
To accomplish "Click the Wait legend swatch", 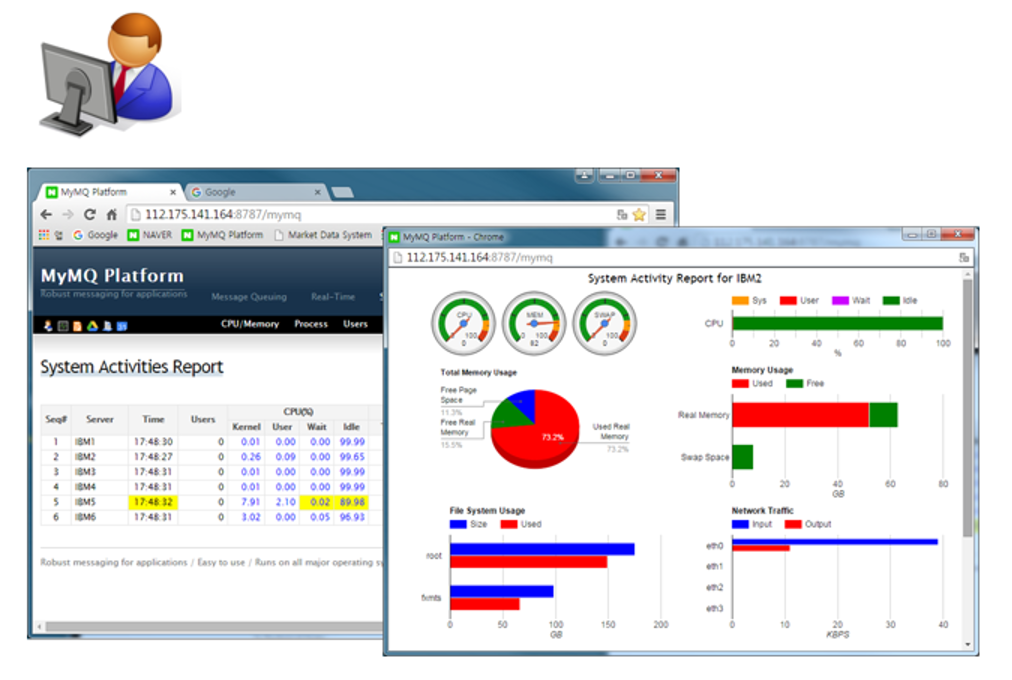I will click(x=840, y=301).
